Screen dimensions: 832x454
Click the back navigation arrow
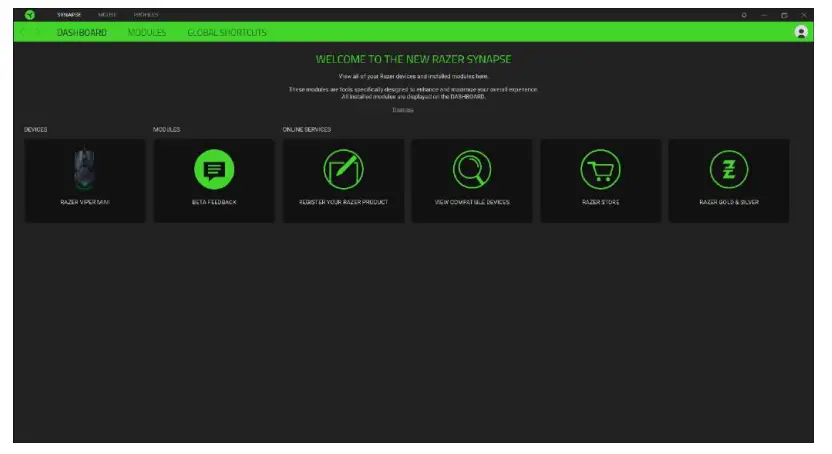click(x=22, y=32)
